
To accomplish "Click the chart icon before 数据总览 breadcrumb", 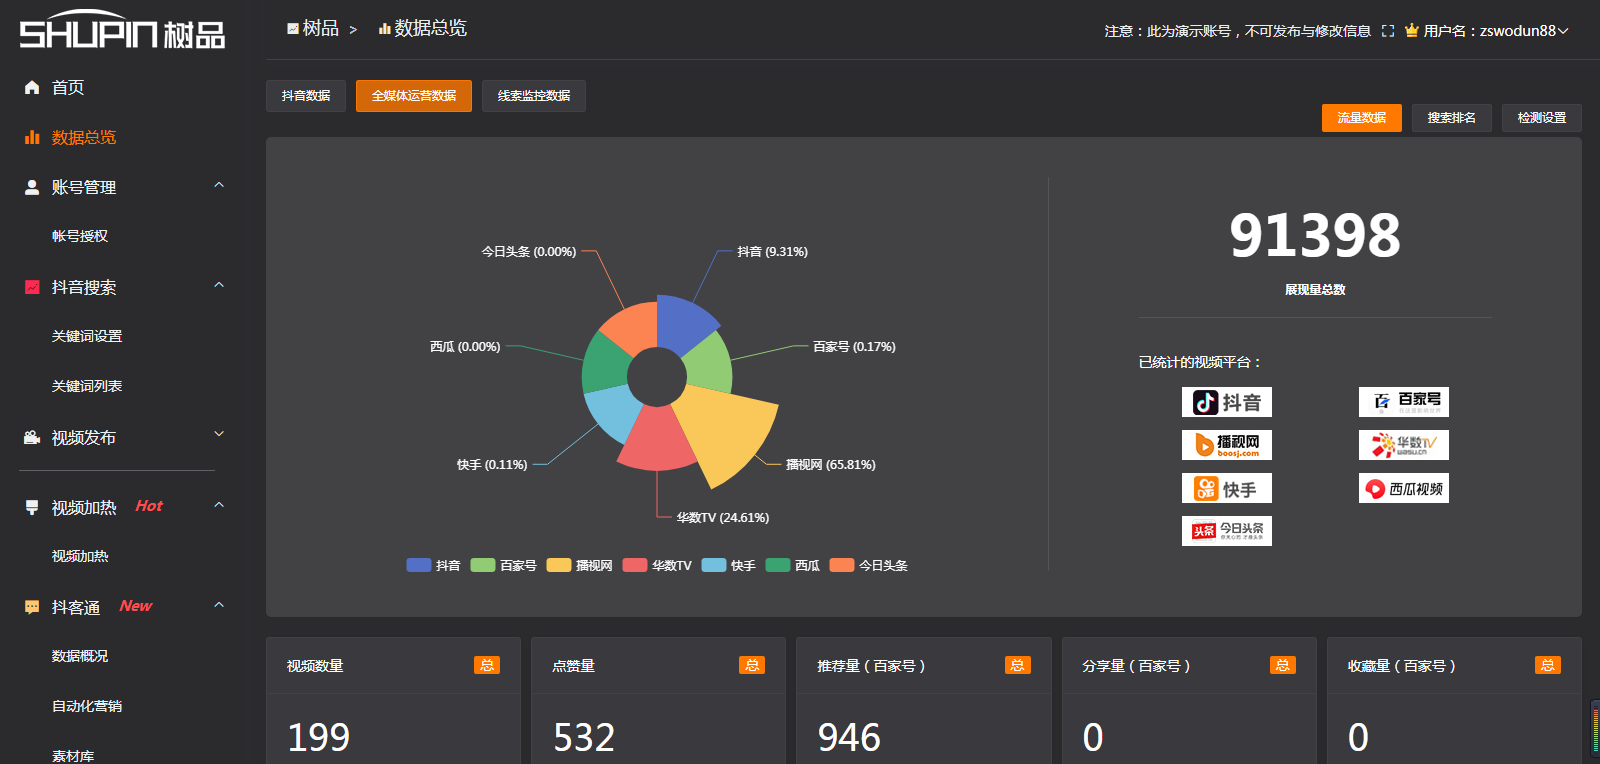I will (x=384, y=29).
